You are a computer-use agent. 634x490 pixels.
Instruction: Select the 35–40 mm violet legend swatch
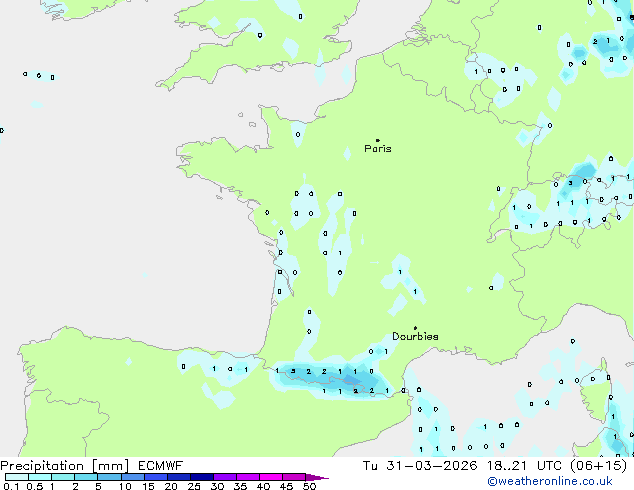pos(247,477)
